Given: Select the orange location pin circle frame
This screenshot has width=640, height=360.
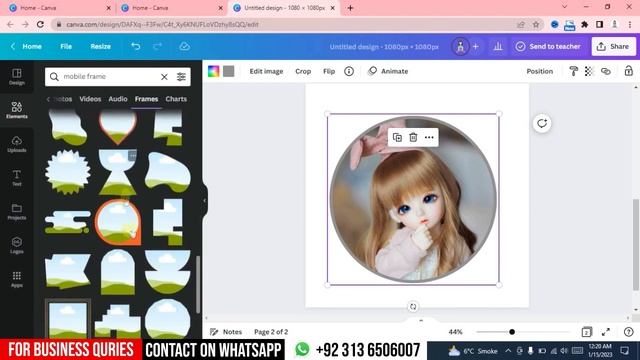Looking at the screenshot, I should (x=118, y=222).
